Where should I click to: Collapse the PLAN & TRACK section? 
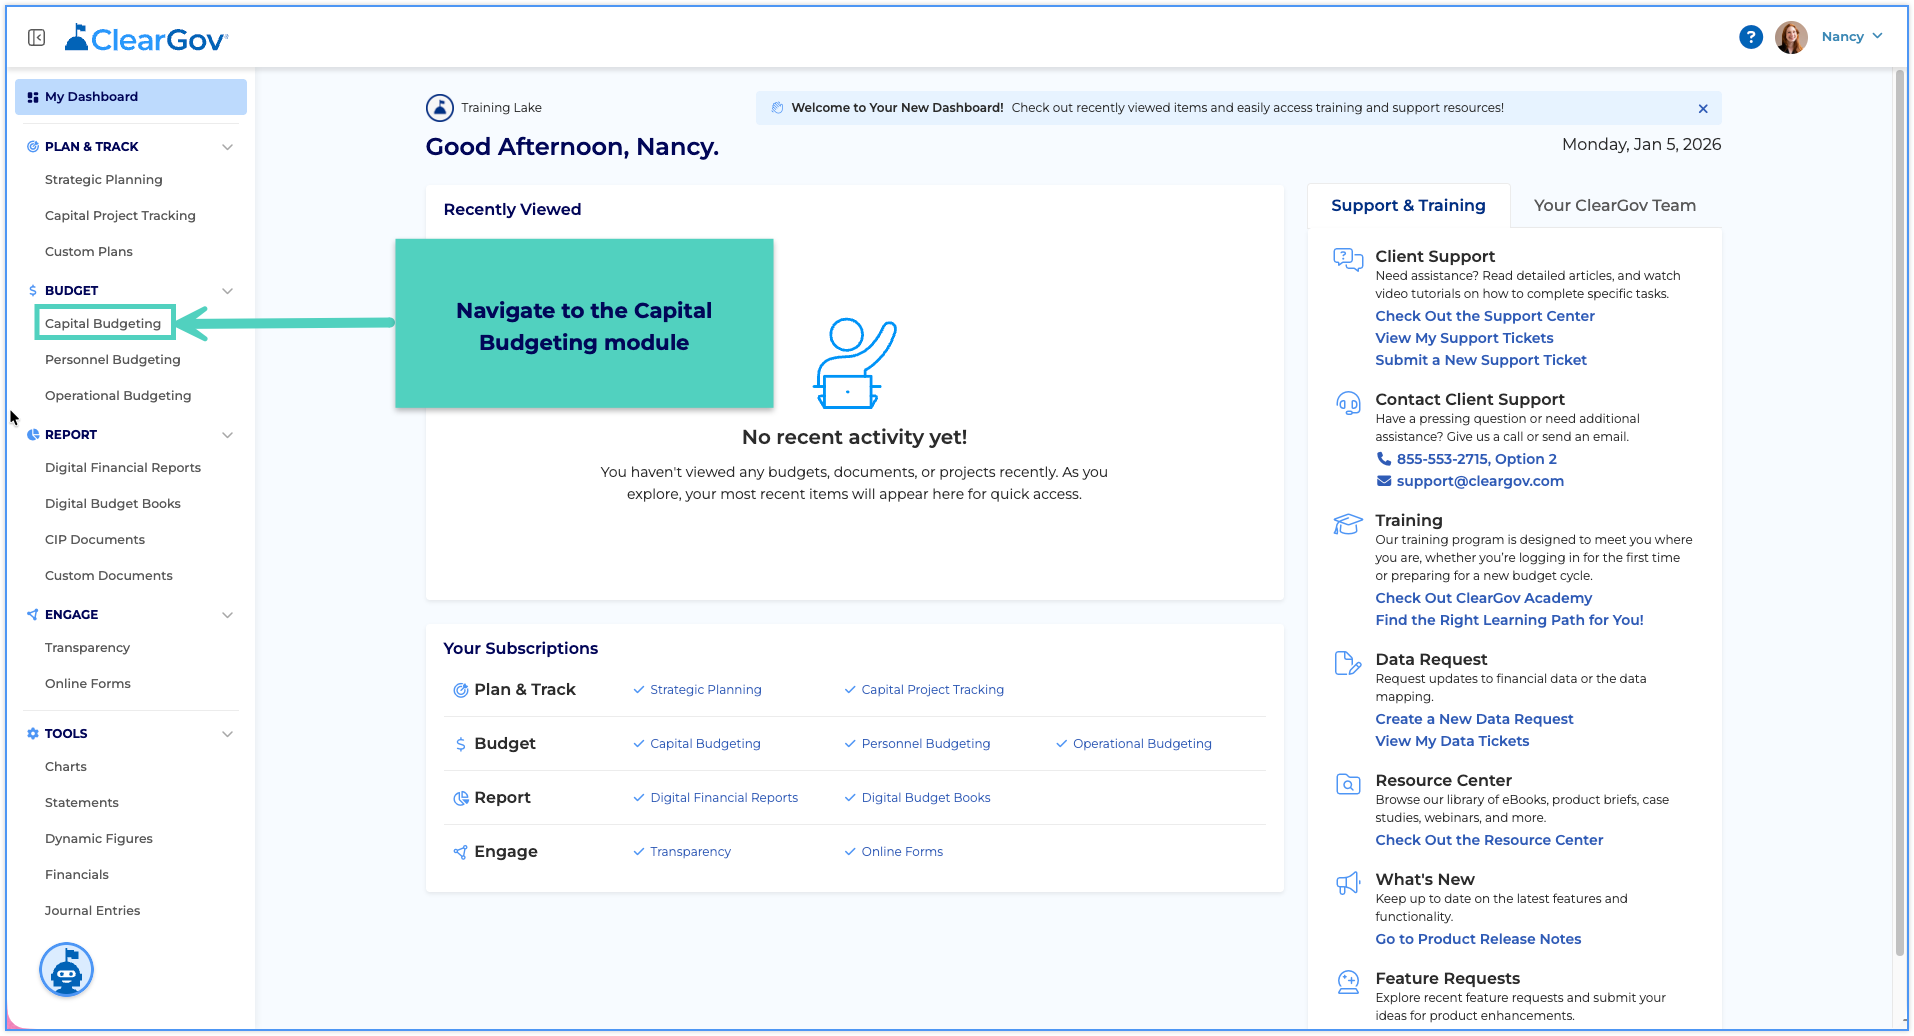(x=227, y=147)
